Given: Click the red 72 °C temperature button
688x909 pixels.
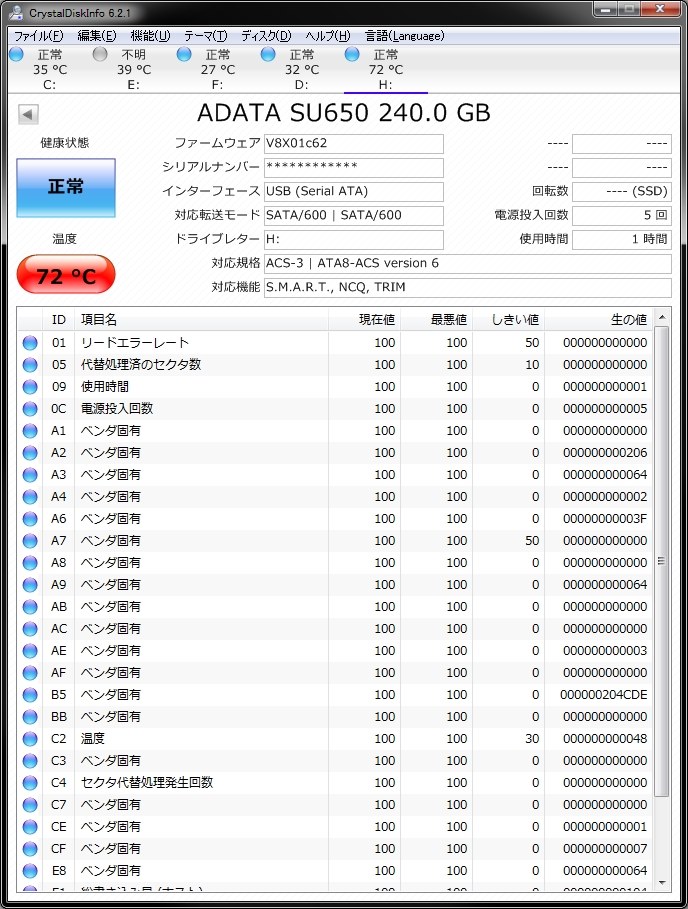Looking at the screenshot, I should [x=66, y=275].
